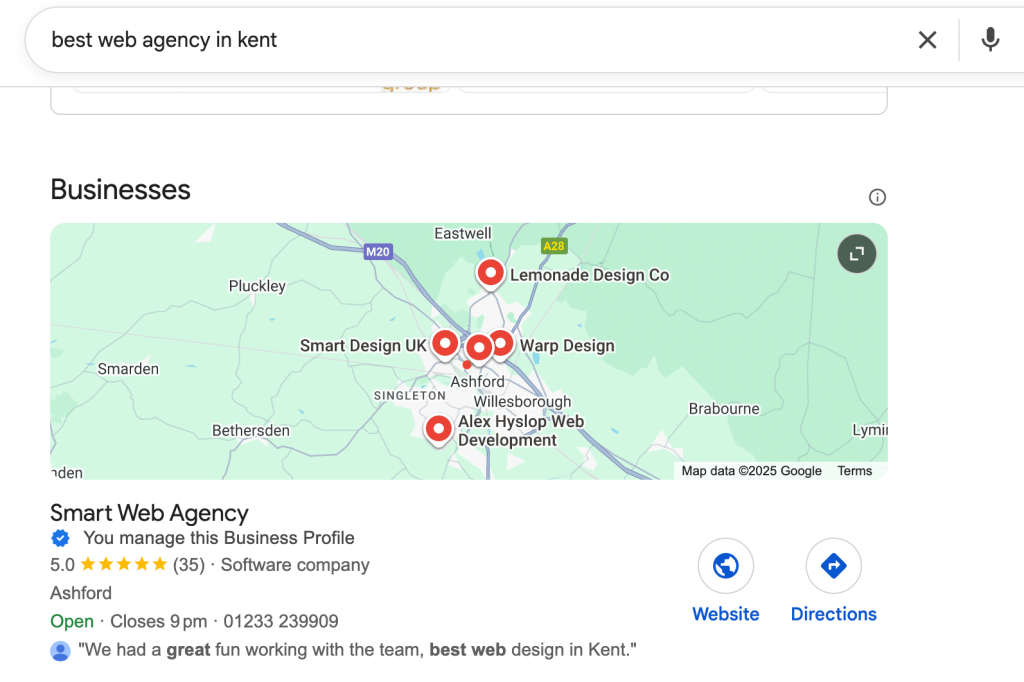Click the verified badge next to profile
The width and height of the screenshot is (1024, 682).
click(61, 539)
